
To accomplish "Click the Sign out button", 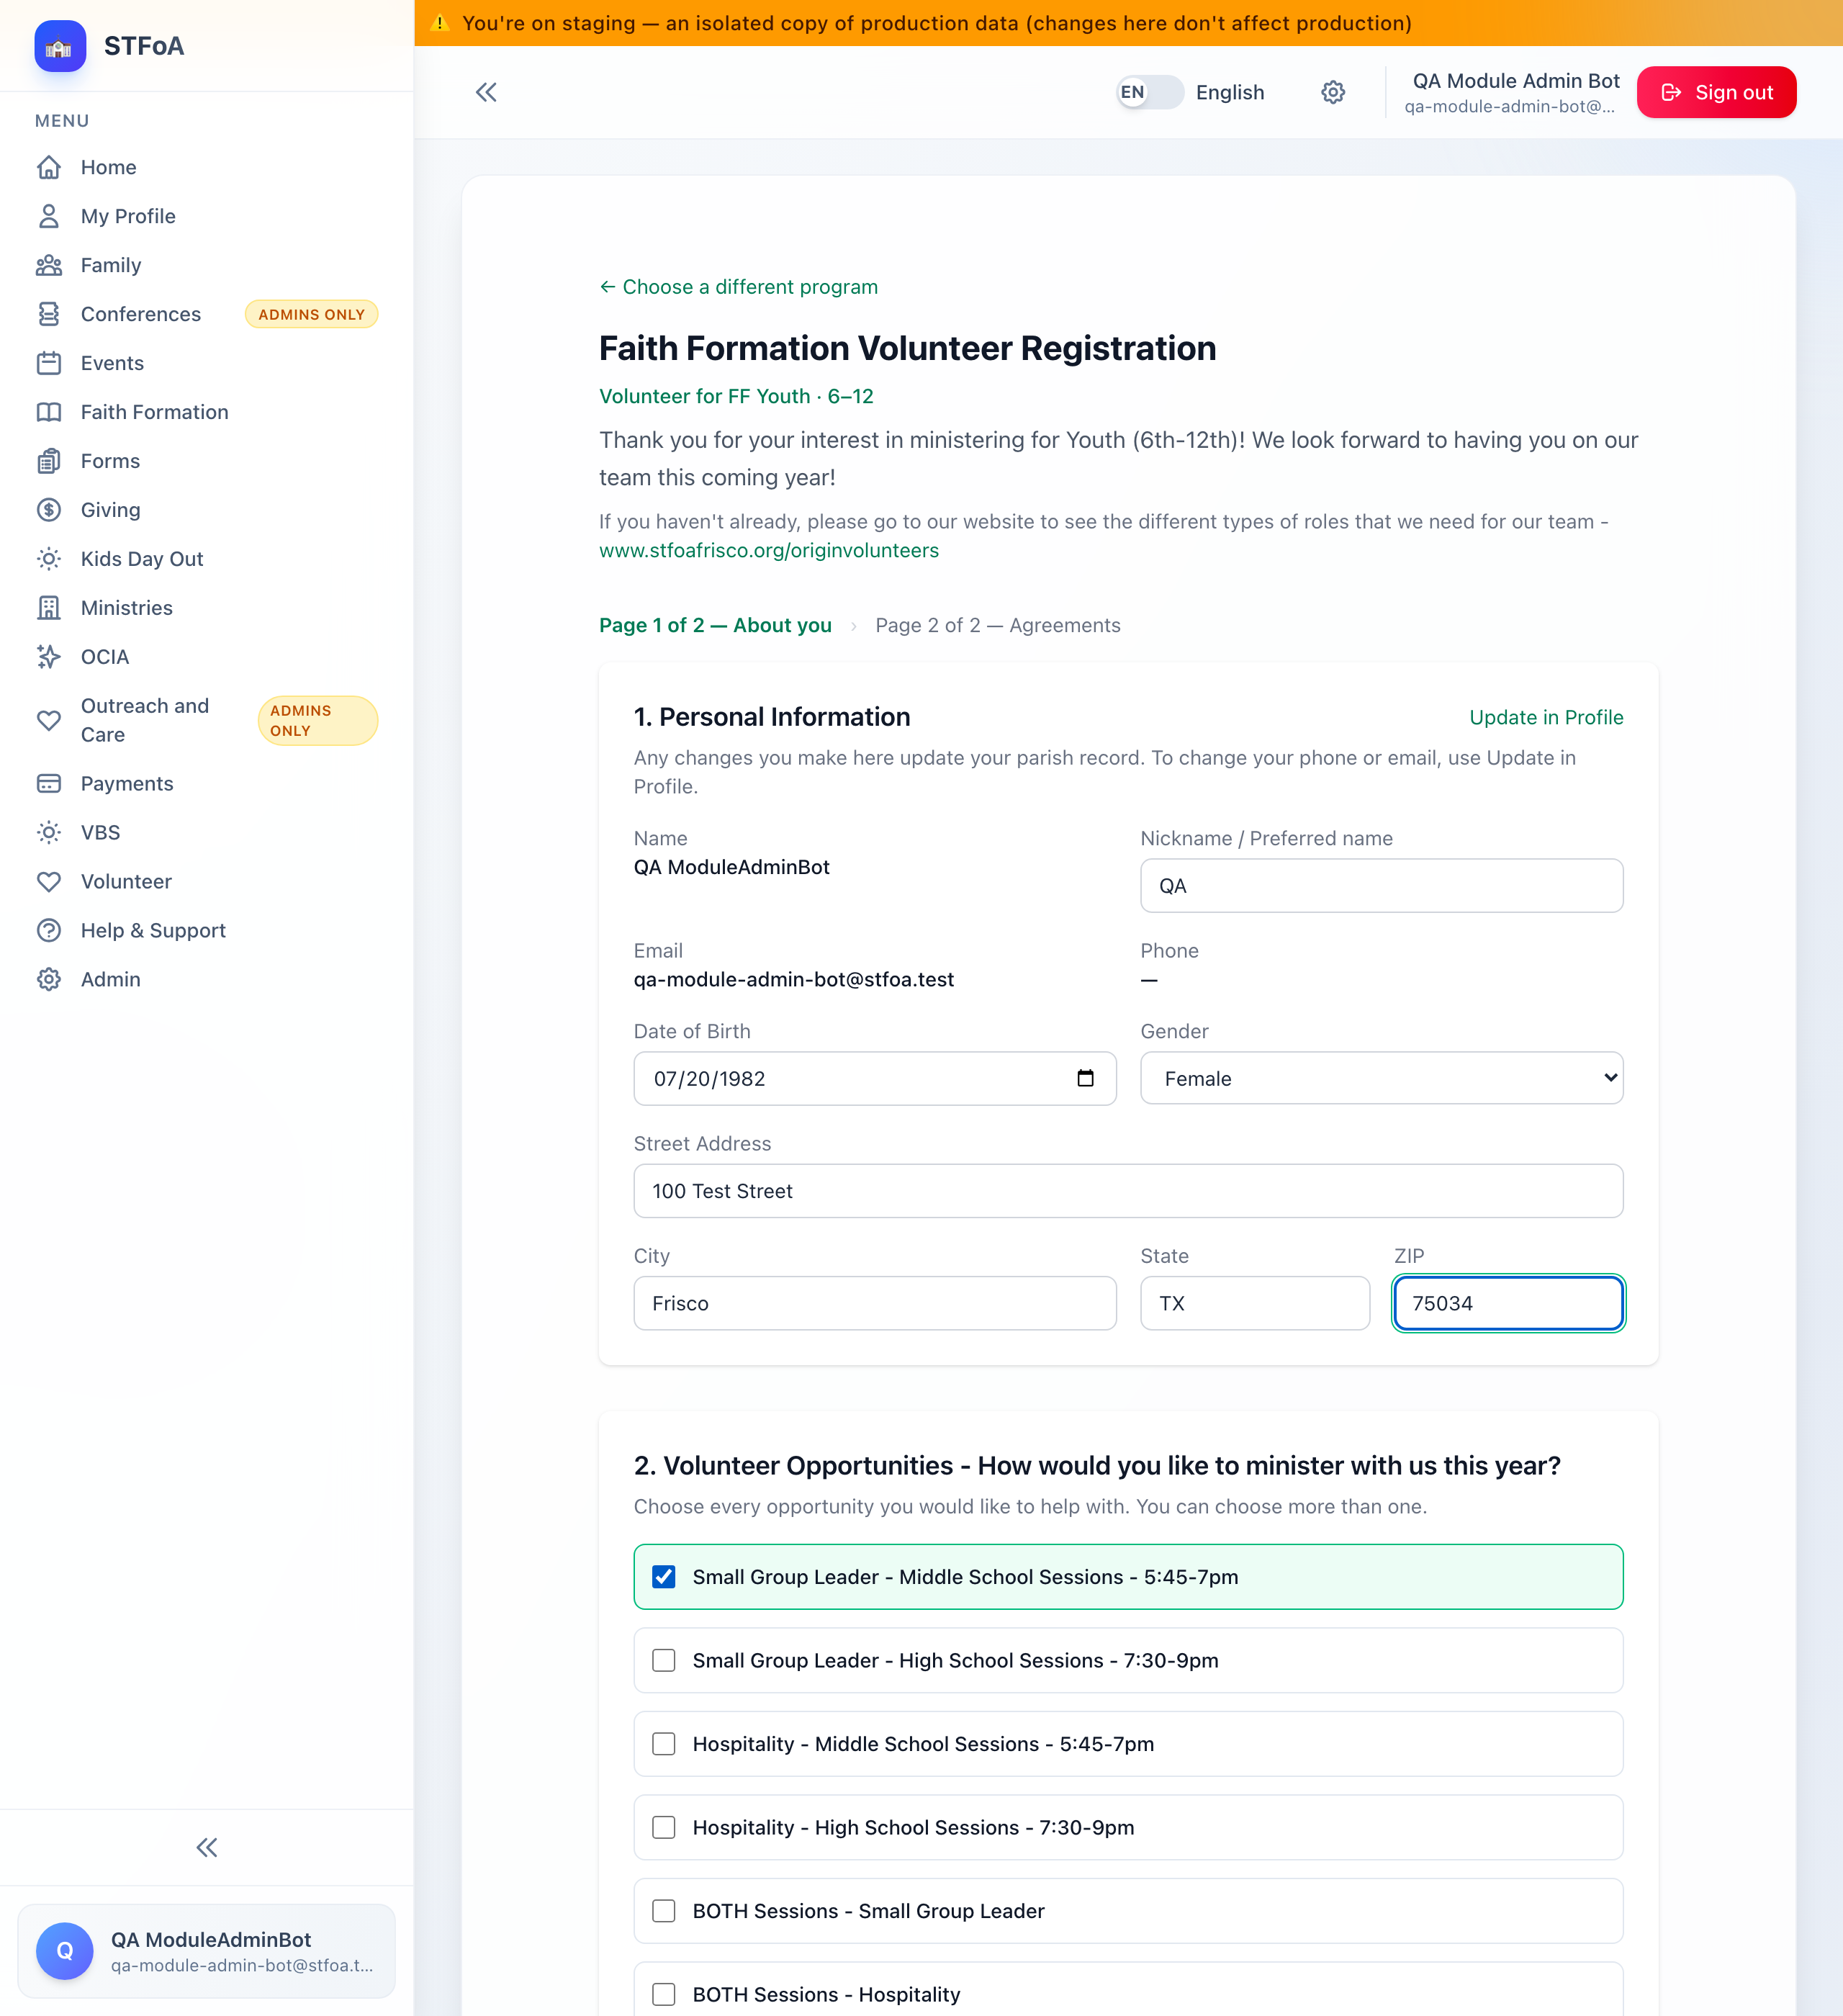I will (1716, 92).
